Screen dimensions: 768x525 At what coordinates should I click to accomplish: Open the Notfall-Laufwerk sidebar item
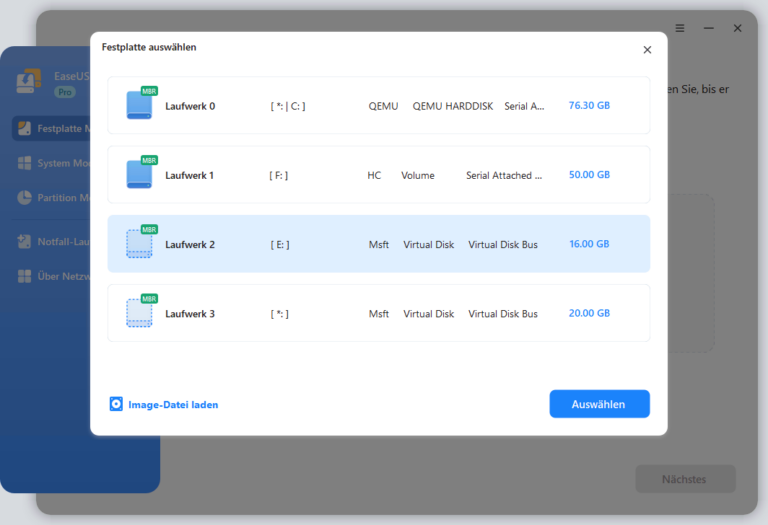(52, 241)
